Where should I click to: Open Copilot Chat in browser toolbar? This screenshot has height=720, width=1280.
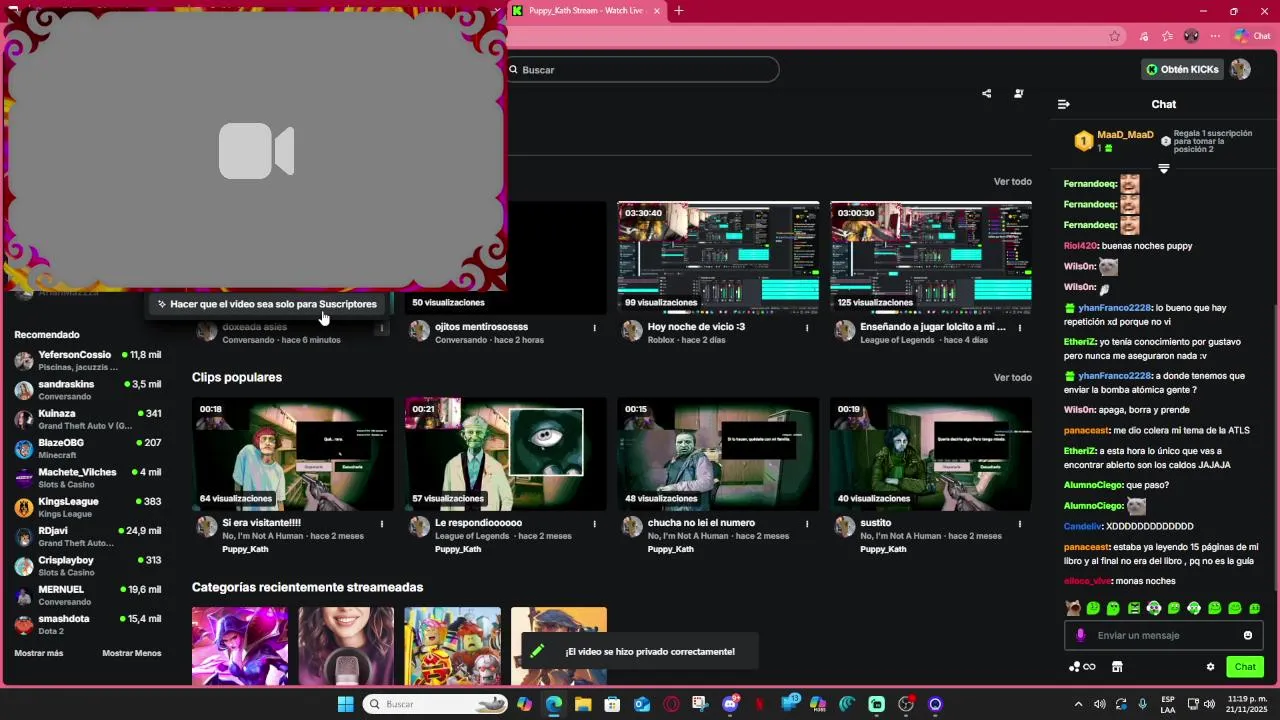(x=1252, y=36)
